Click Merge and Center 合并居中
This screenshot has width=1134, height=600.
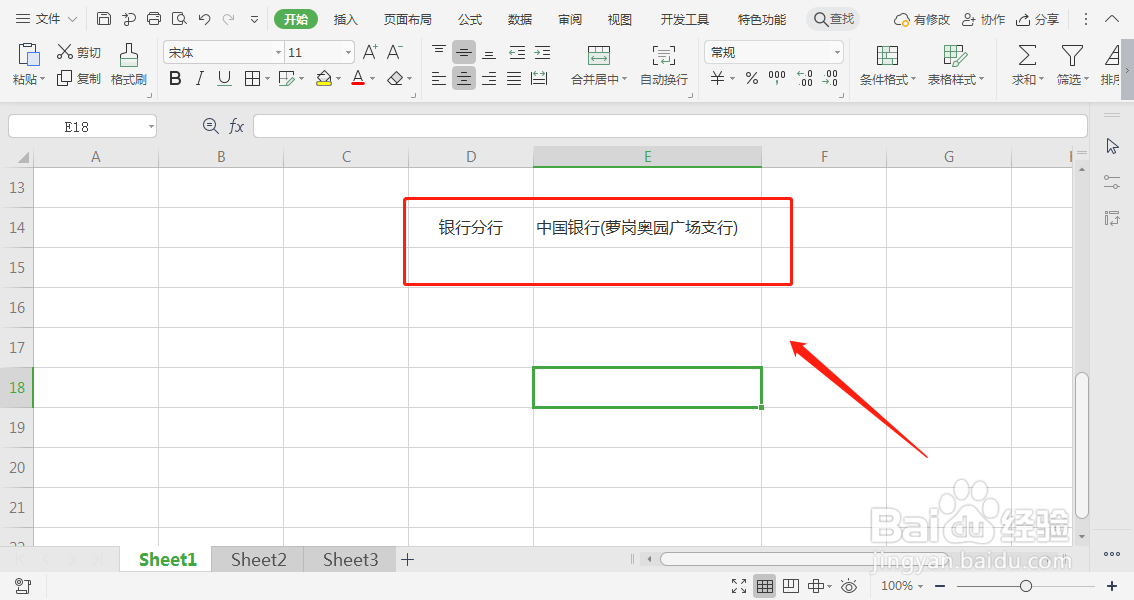tap(599, 64)
